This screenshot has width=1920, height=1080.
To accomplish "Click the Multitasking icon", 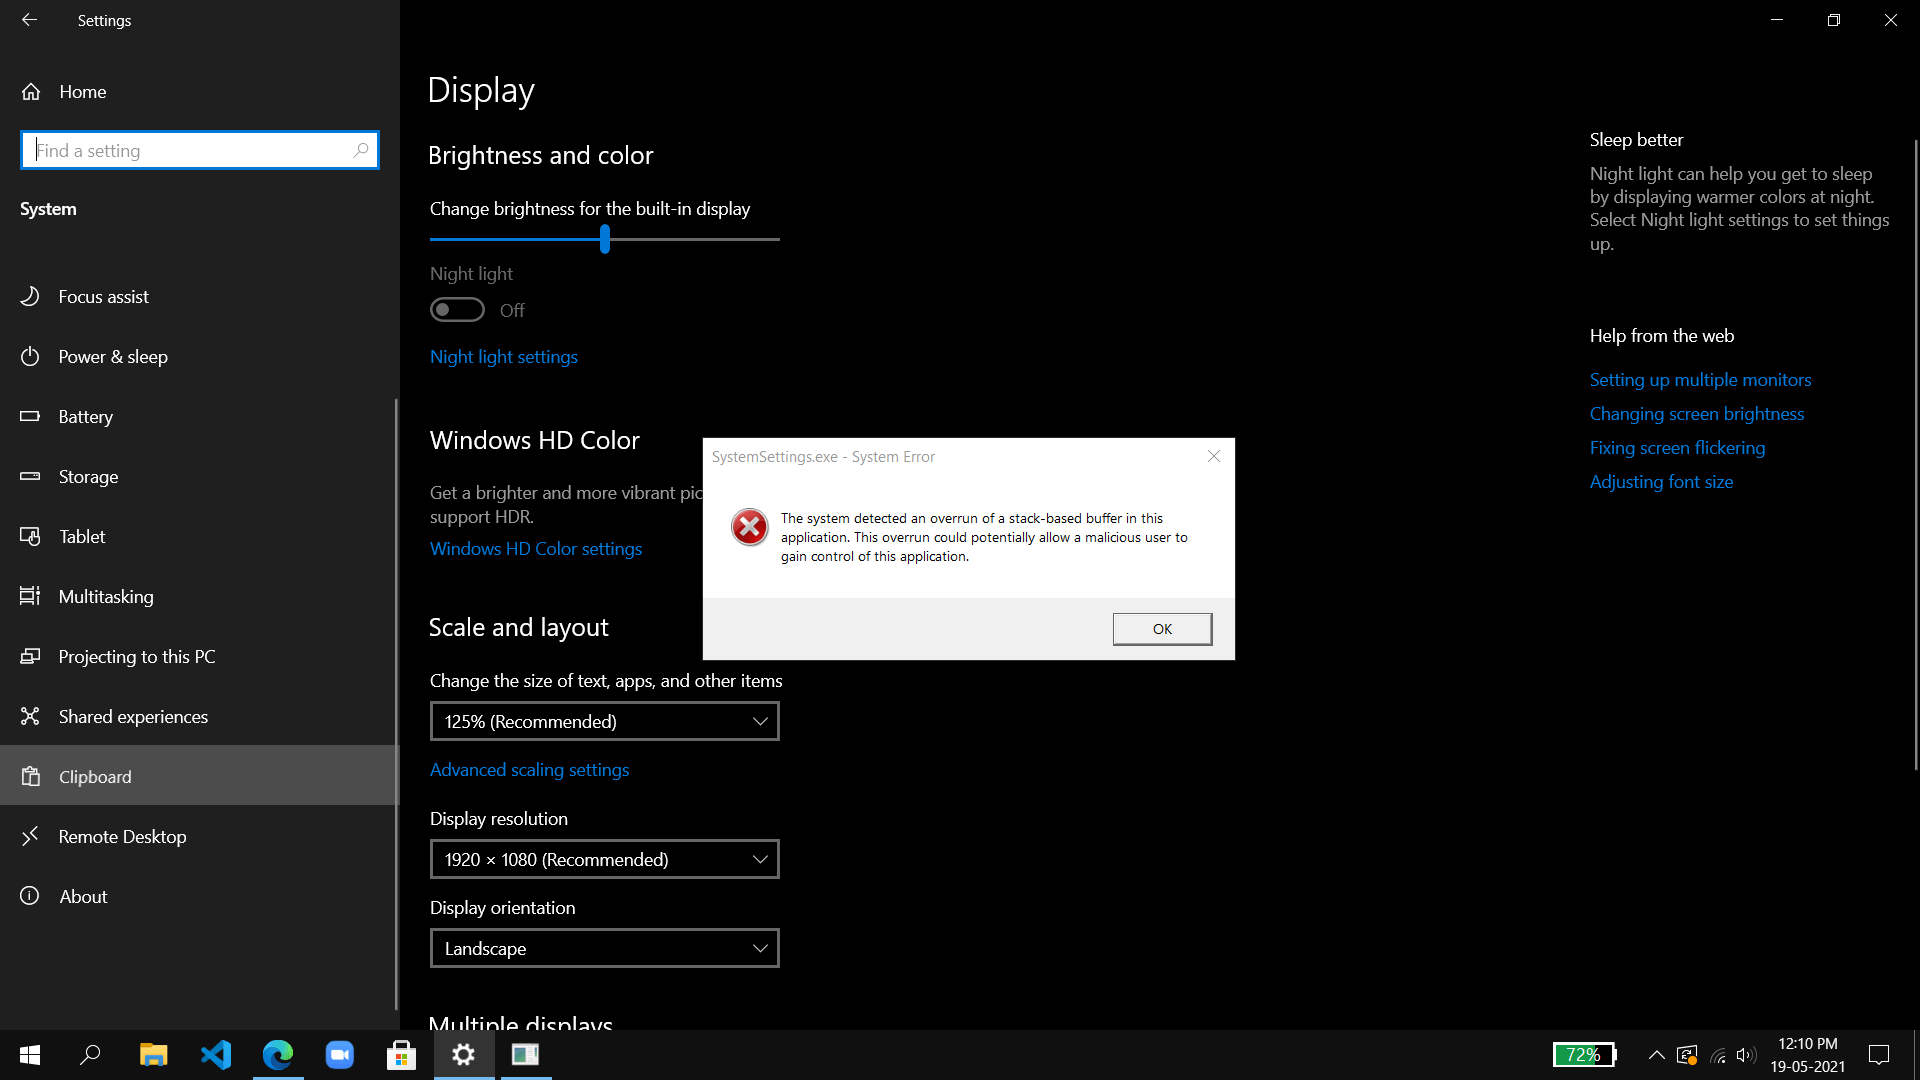I will pos(30,597).
